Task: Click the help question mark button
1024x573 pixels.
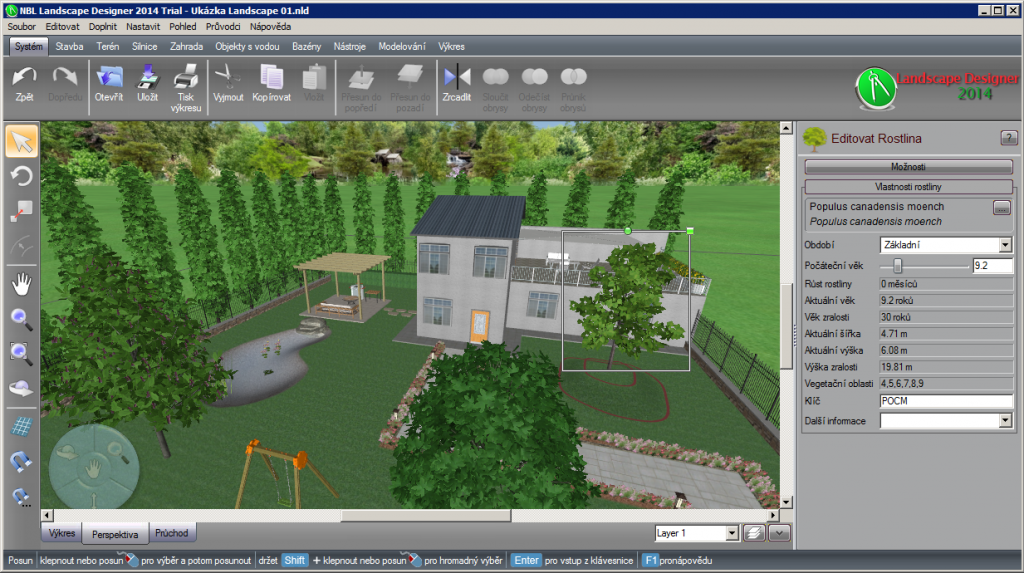Action: tap(1008, 138)
